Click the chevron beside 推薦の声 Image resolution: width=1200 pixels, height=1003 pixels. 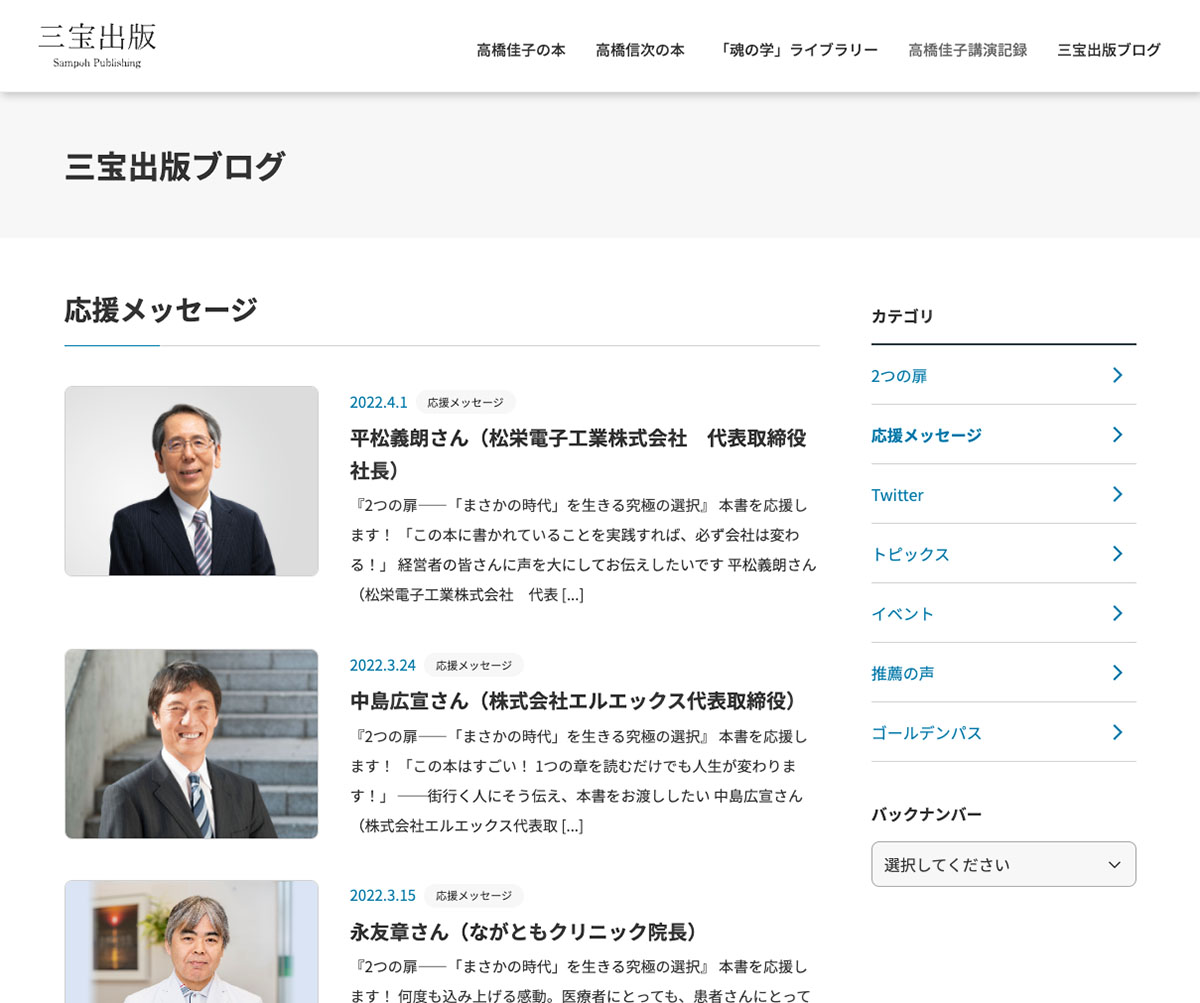[x=1117, y=673]
